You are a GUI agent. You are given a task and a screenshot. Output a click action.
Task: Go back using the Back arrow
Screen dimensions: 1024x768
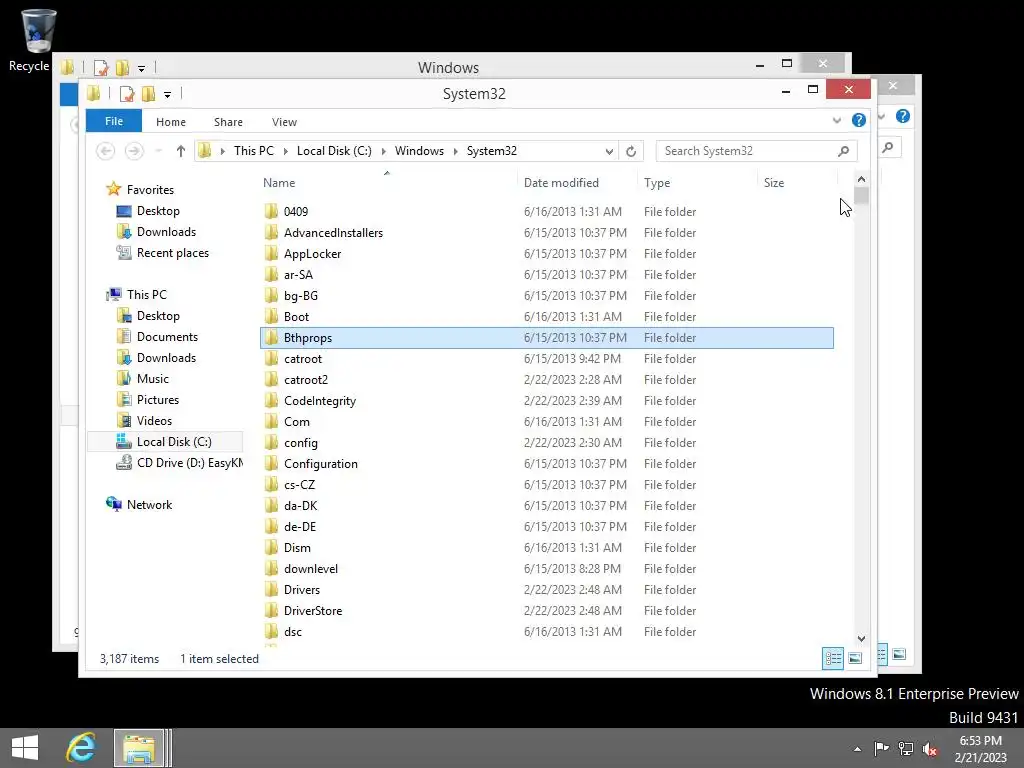tap(105, 152)
